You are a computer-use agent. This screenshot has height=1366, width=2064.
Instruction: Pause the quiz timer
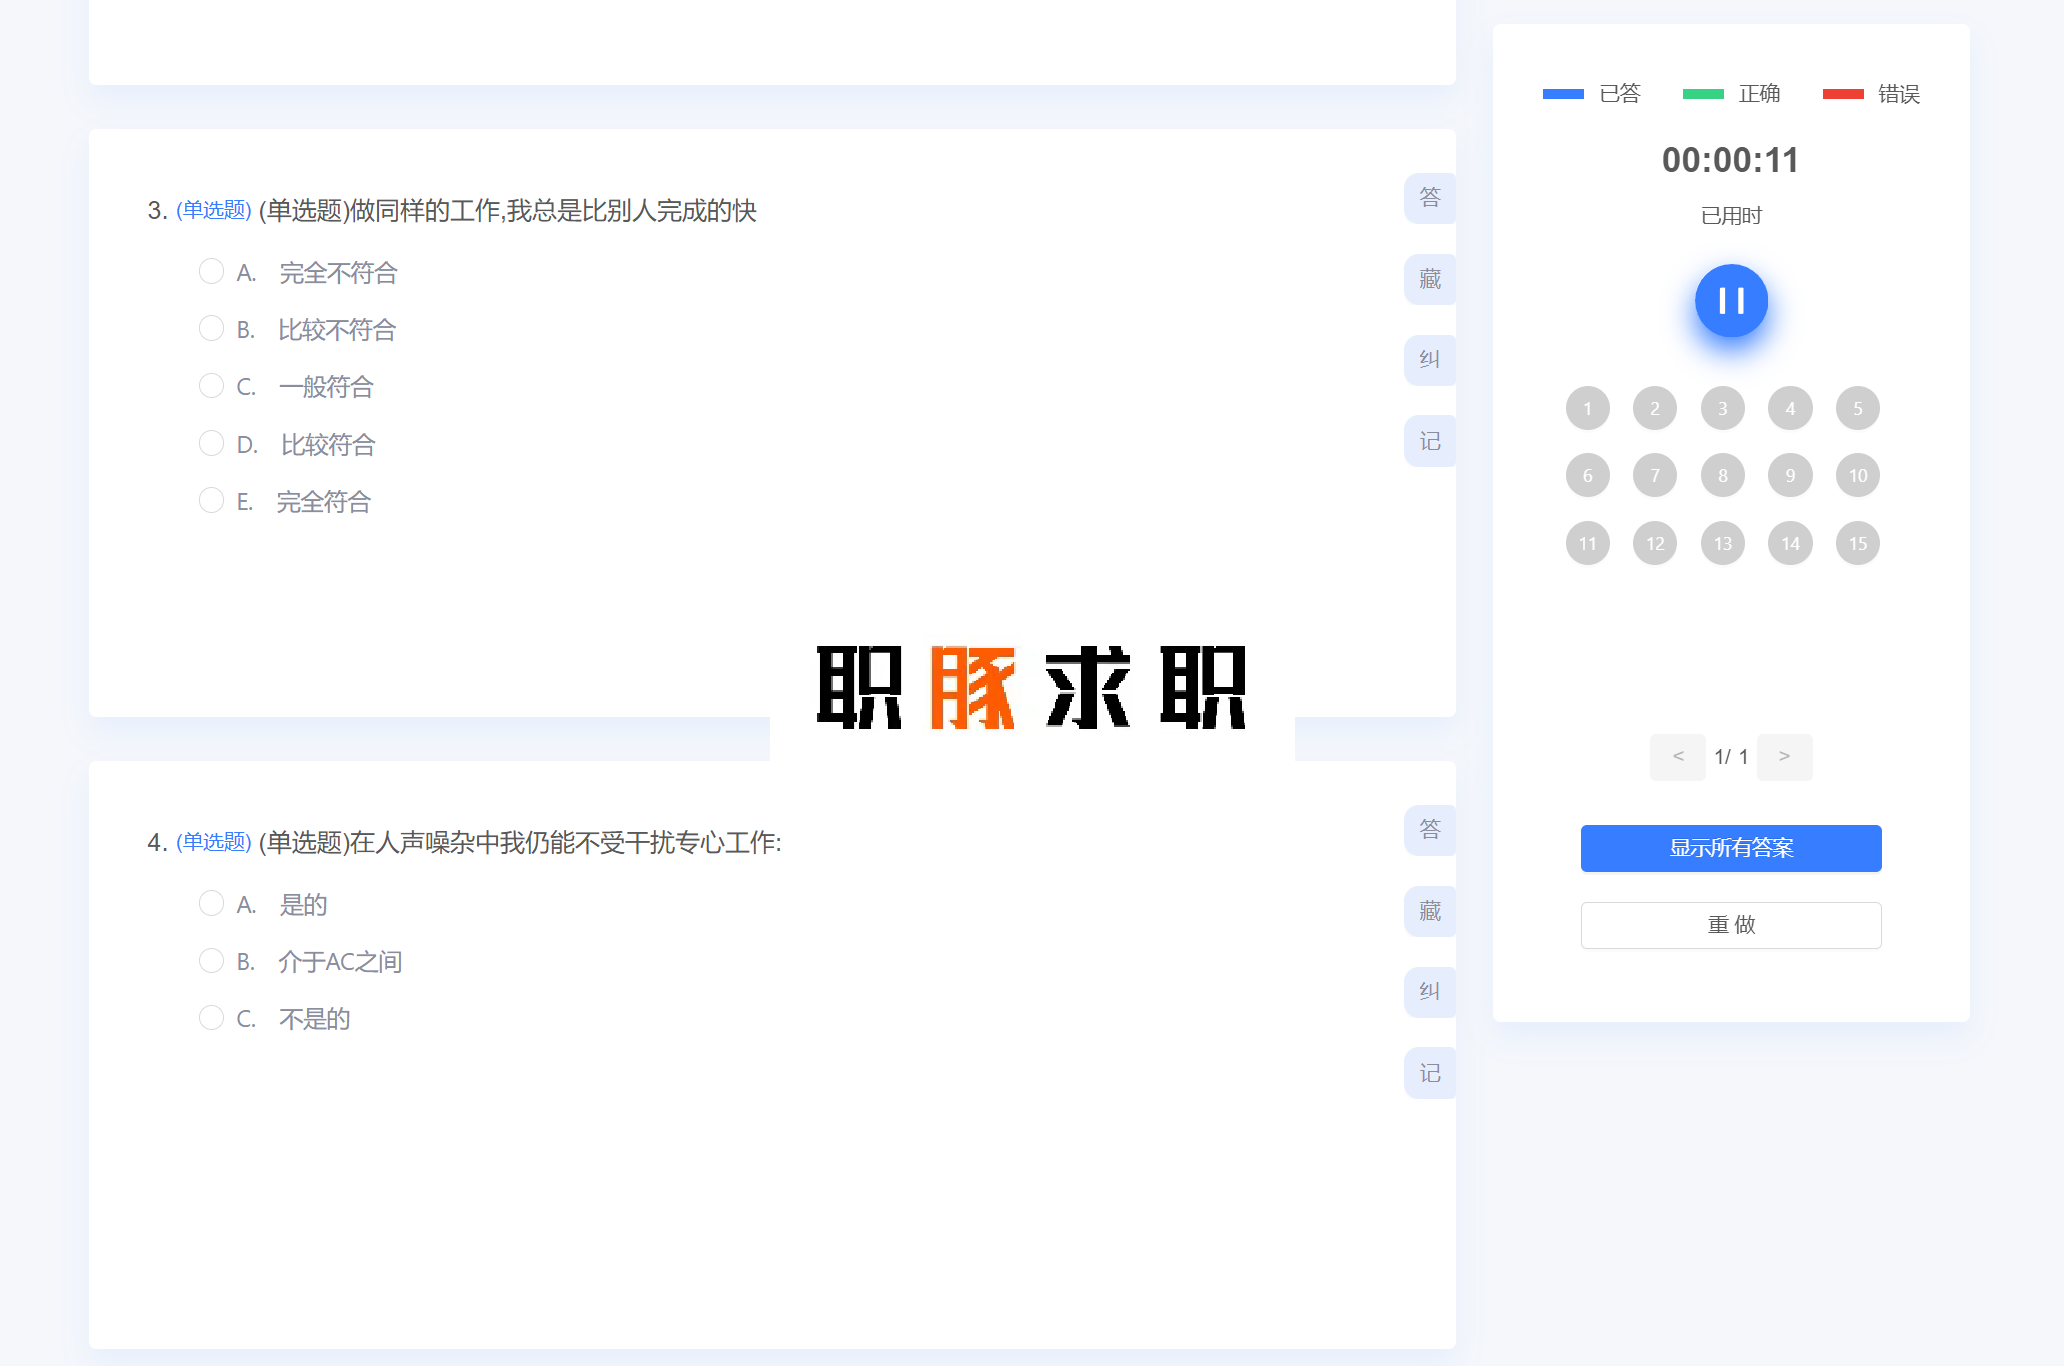click(1731, 300)
